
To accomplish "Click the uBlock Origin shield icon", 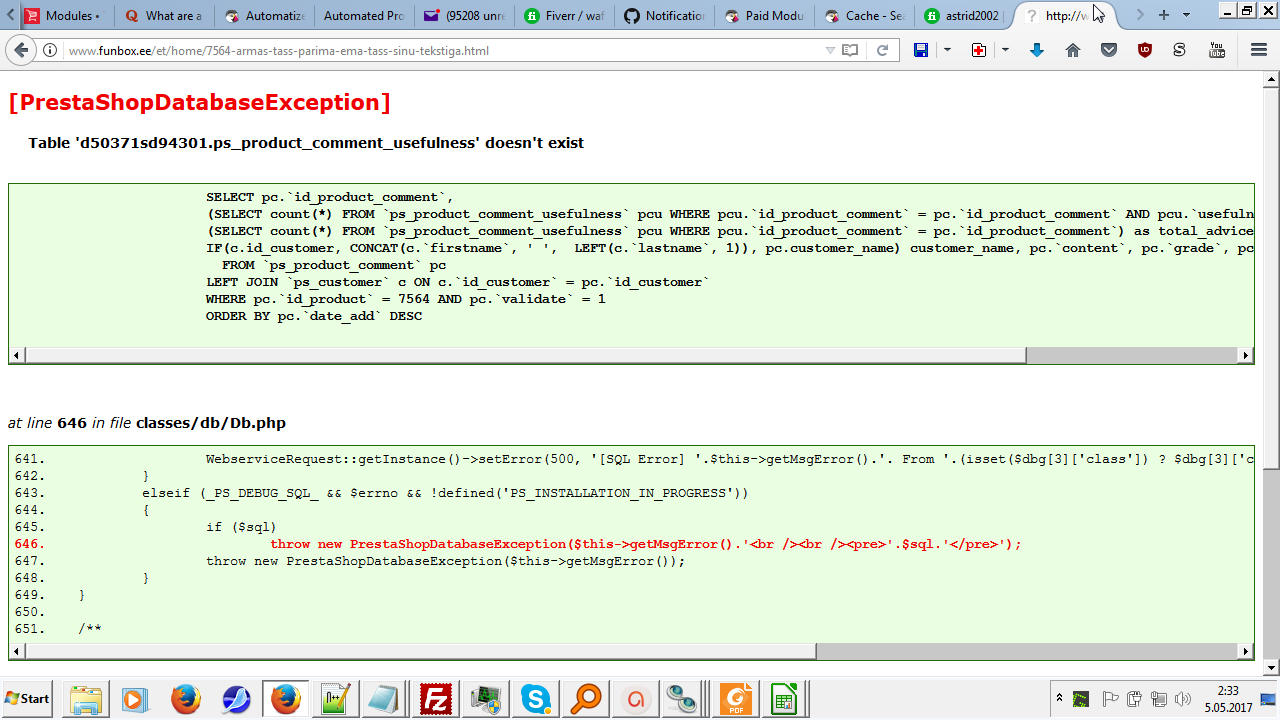I will click(x=1145, y=50).
